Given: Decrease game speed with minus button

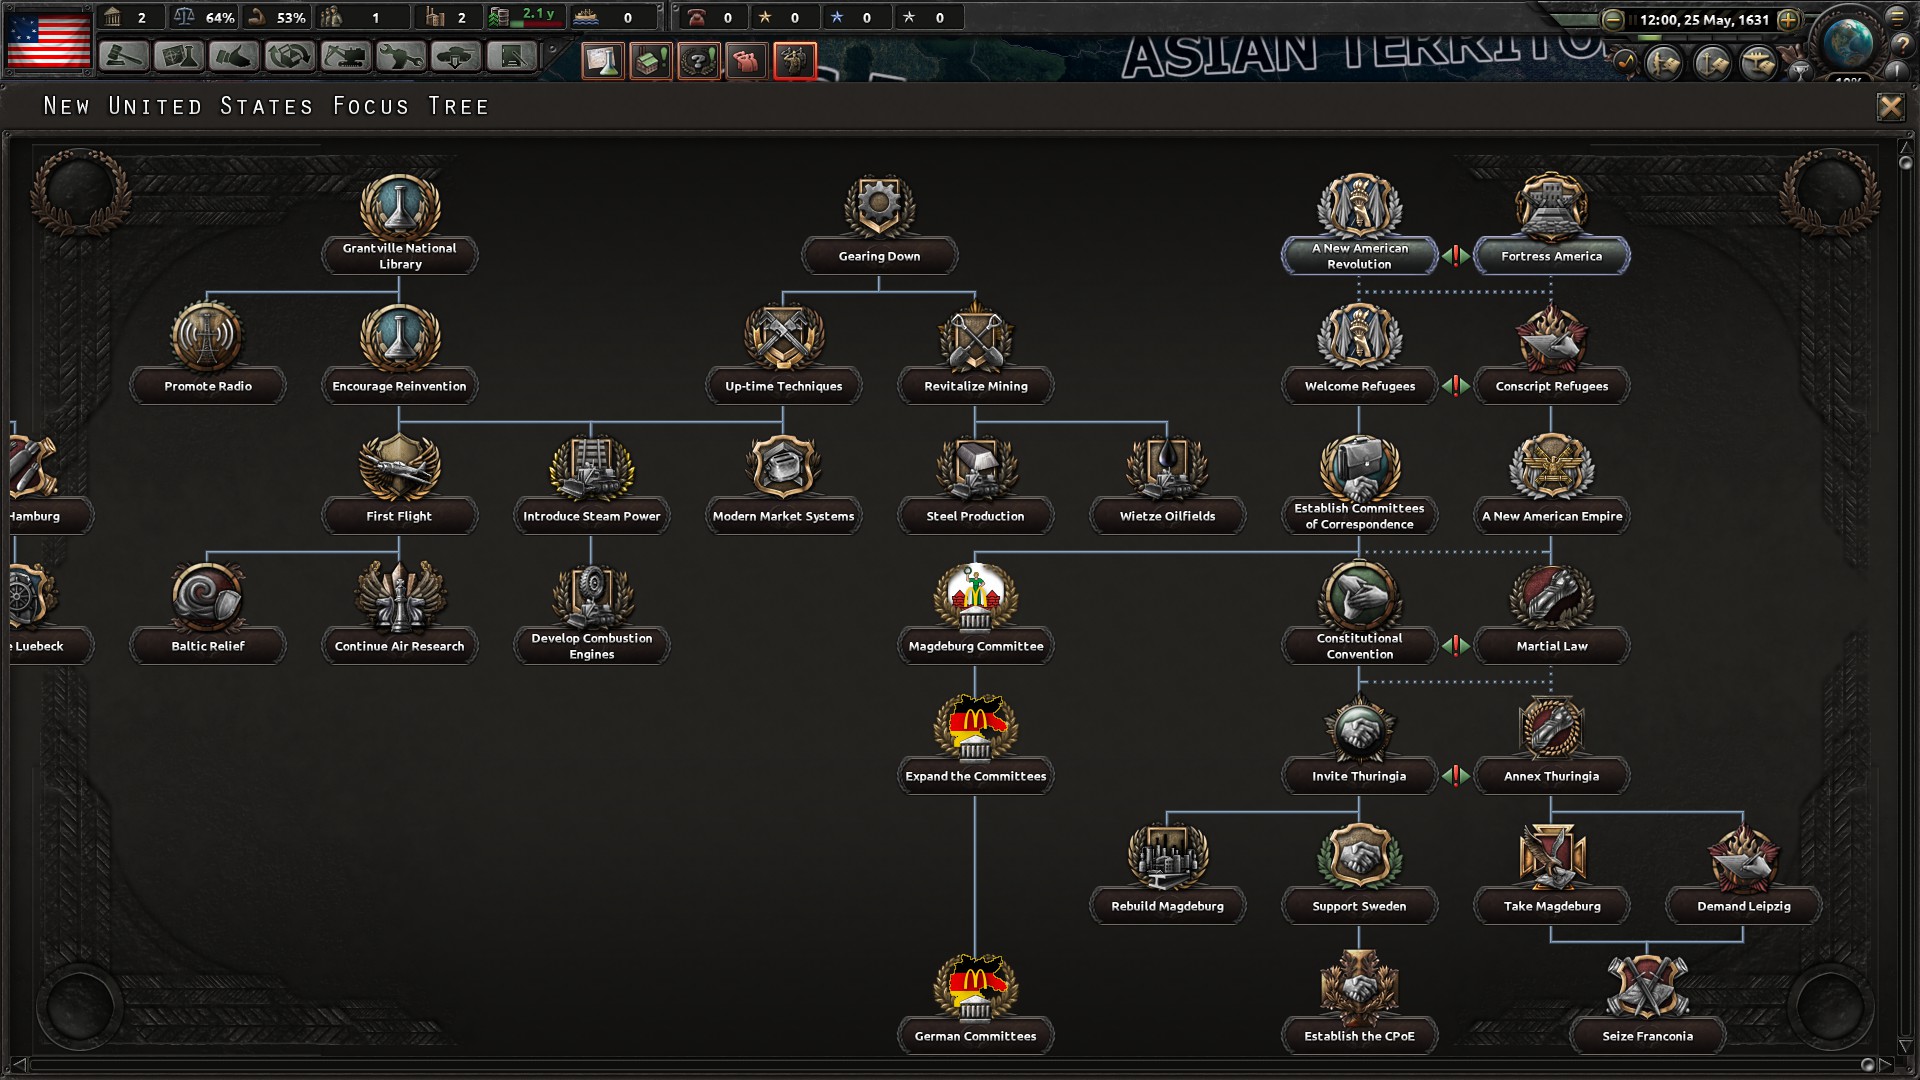Looking at the screenshot, I should 1612,19.
